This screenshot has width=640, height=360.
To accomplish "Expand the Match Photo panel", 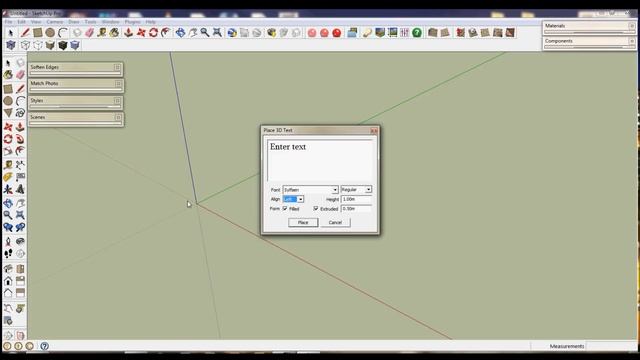I will 75,86.
